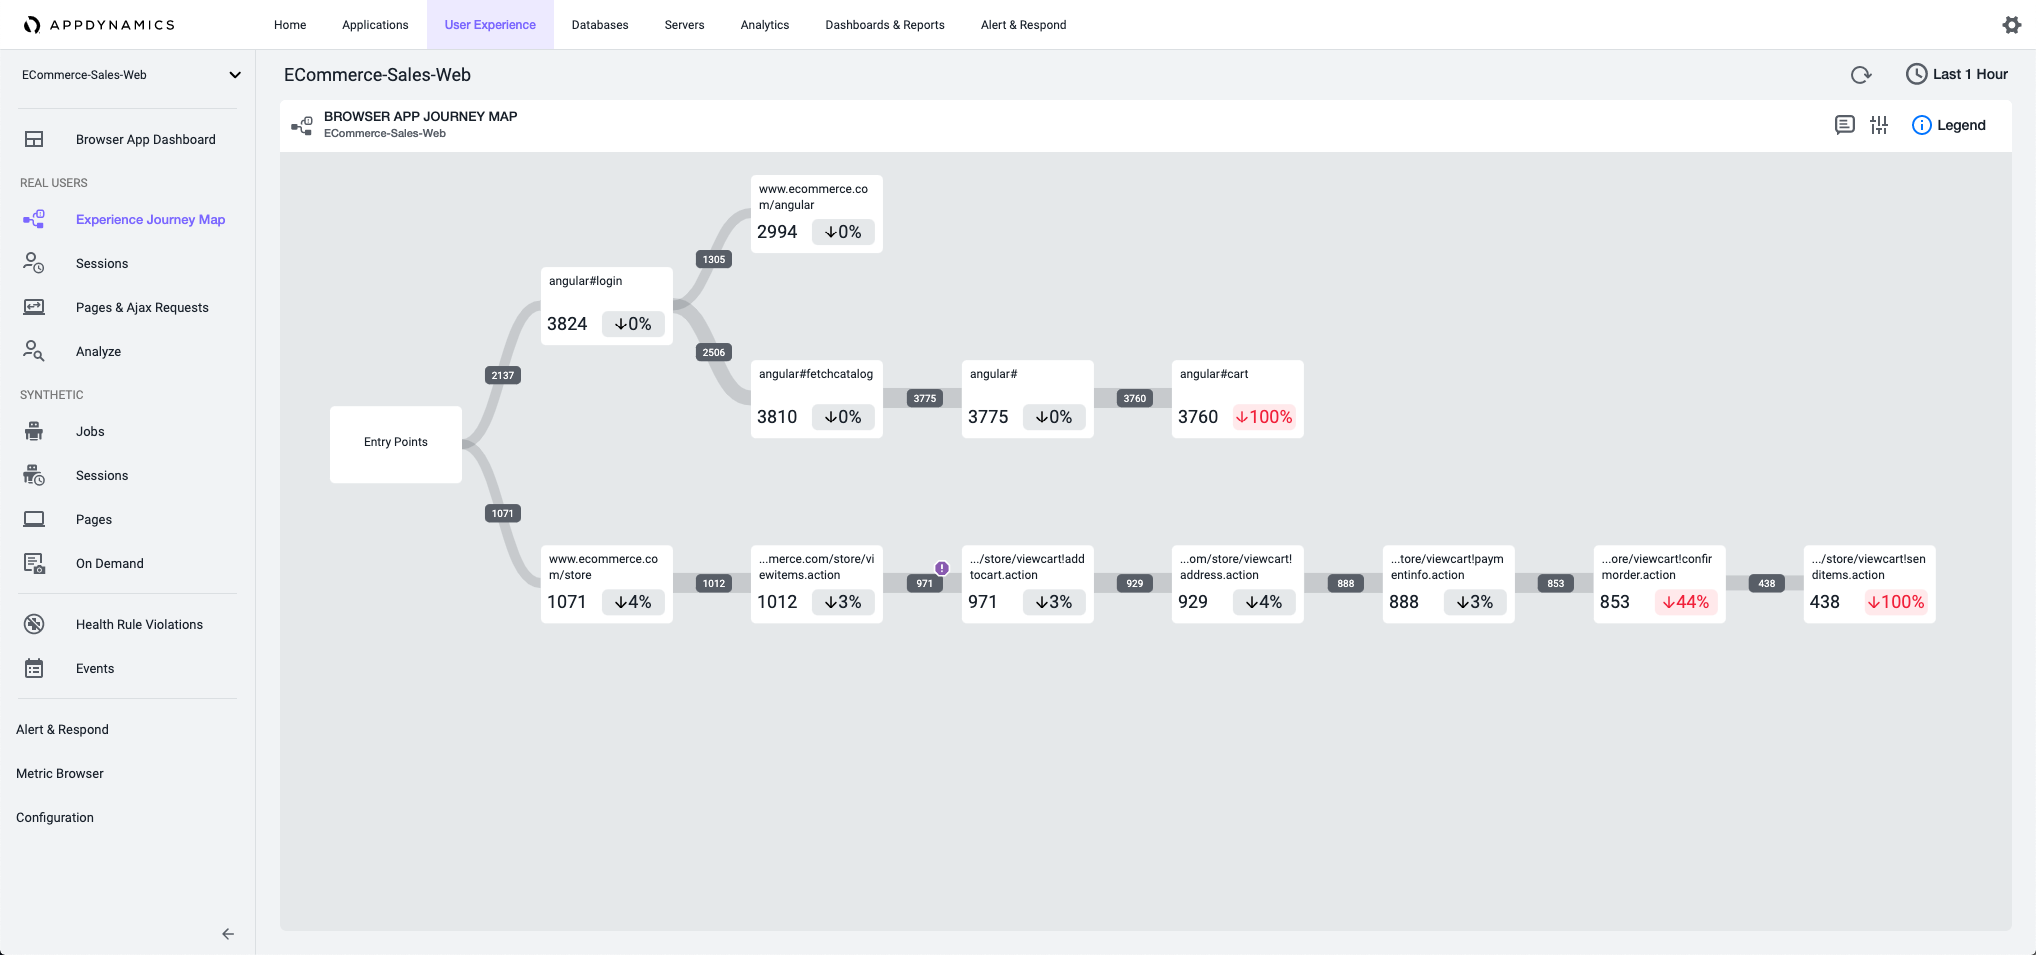Click 100% drop-off badge on angular#cart
The image size is (2036, 955).
(x=1264, y=417)
